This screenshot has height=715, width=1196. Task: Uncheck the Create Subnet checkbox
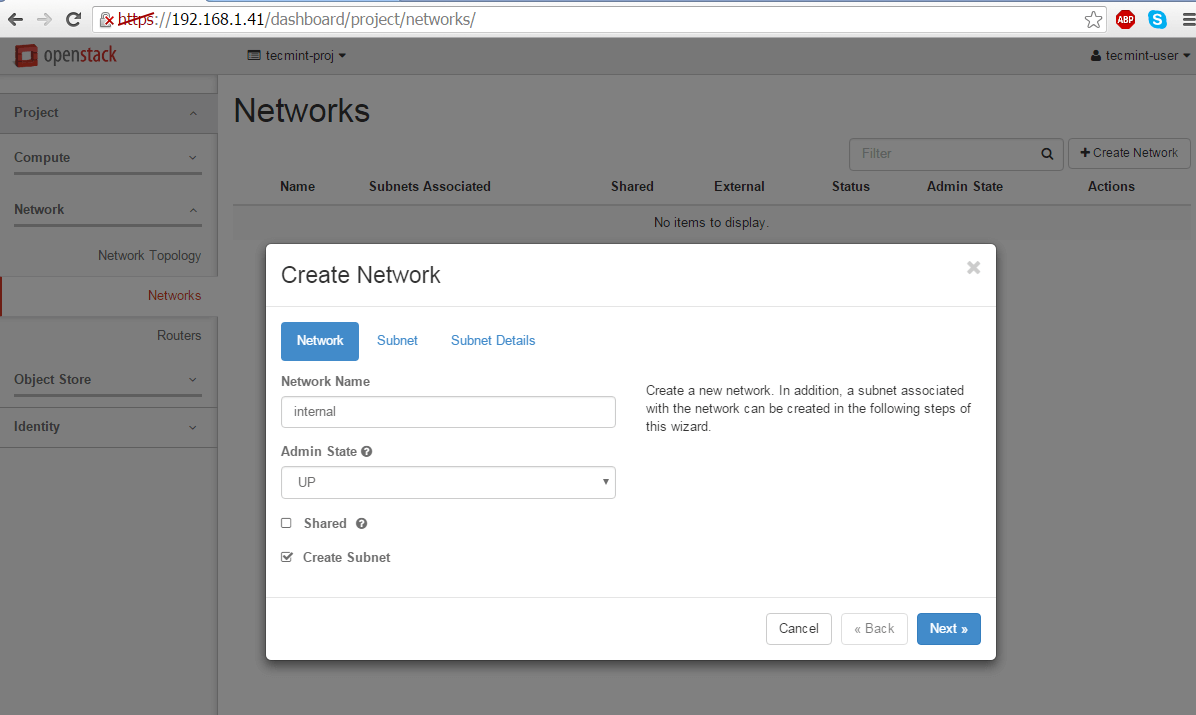(x=287, y=557)
